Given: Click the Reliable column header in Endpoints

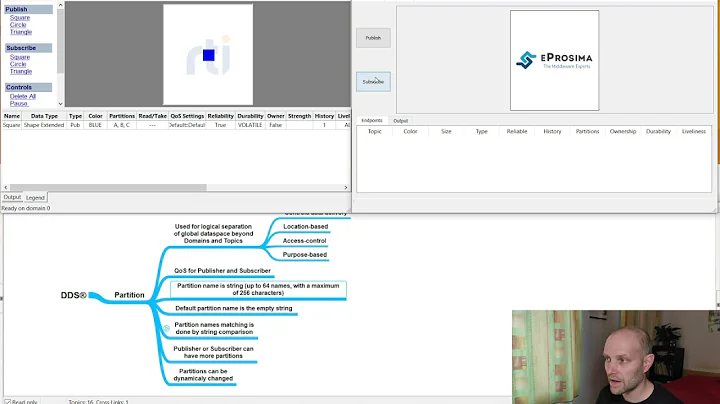Looking at the screenshot, I should (x=517, y=131).
